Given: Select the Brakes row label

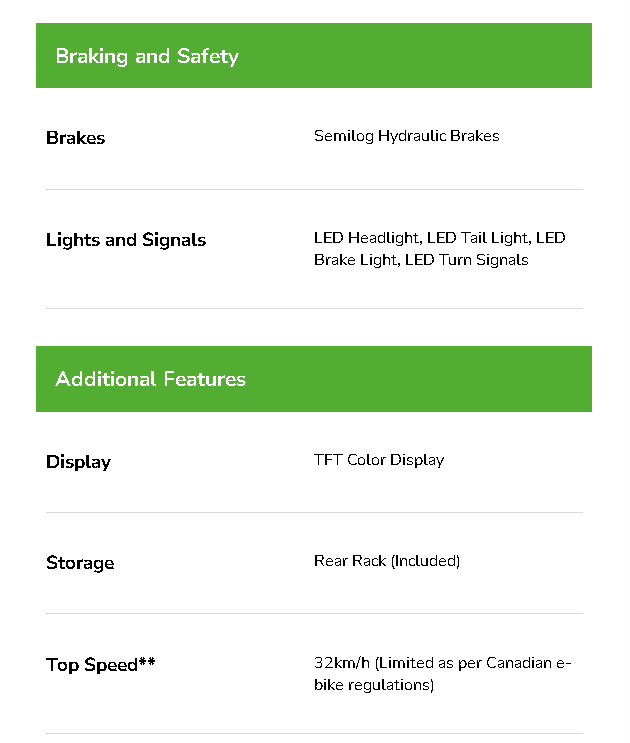Looking at the screenshot, I should [75, 138].
